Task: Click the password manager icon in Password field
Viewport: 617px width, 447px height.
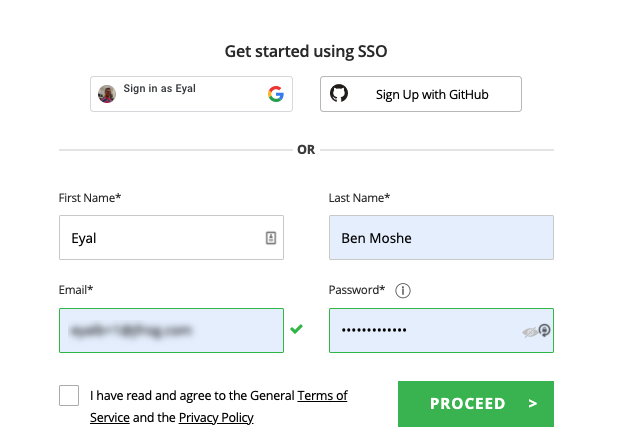Action: pos(545,330)
